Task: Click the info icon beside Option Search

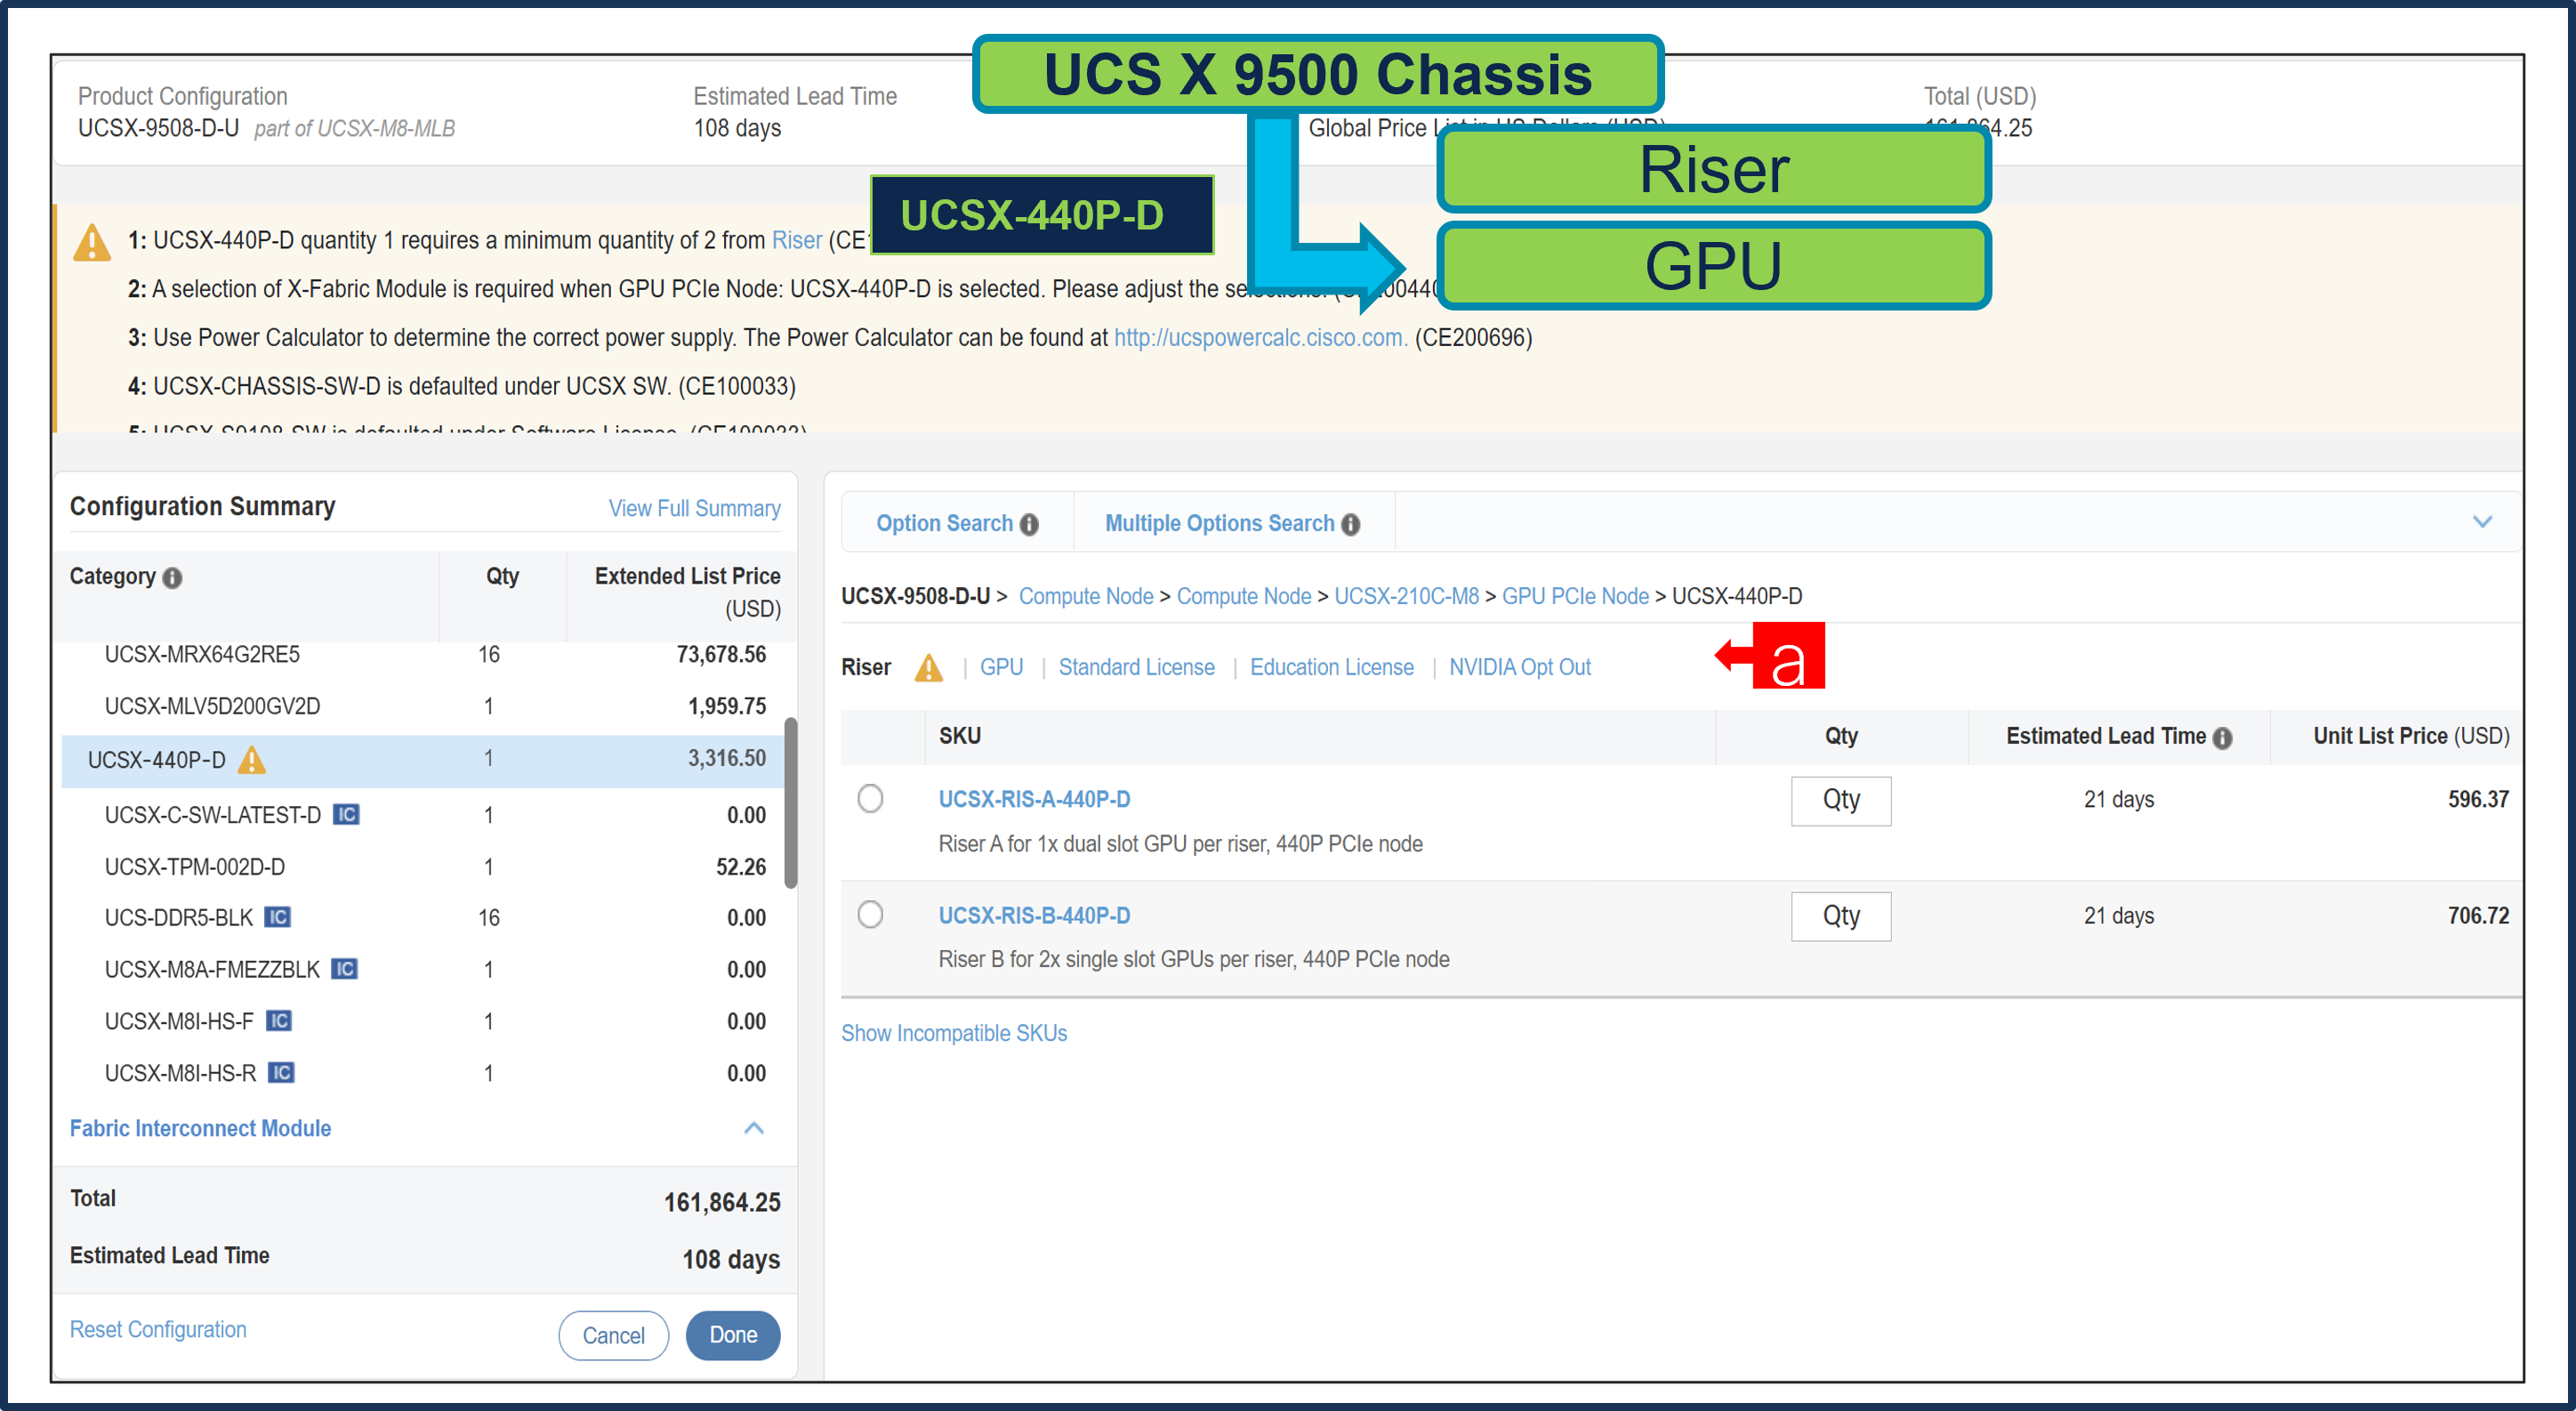Action: 1029,524
